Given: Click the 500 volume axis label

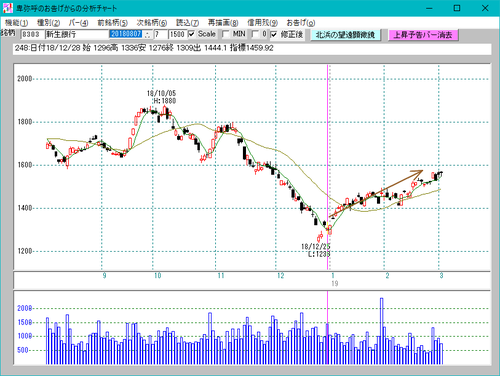Looking at the screenshot, I should click(23, 350).
